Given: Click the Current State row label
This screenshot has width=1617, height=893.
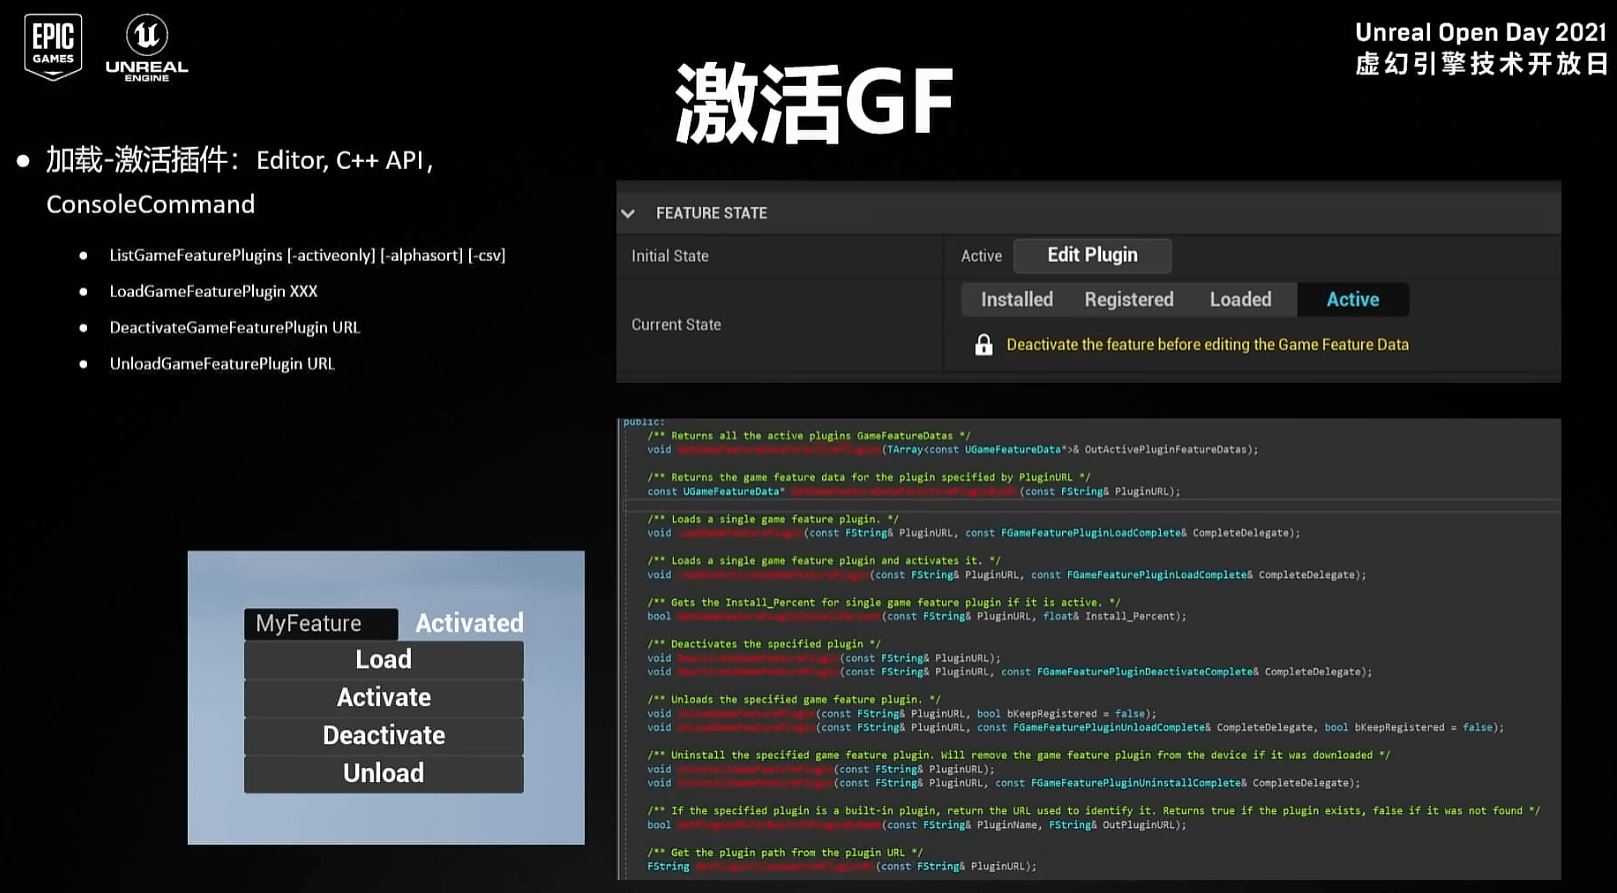Looking at the screenshot, I should (x=676, y=325).
